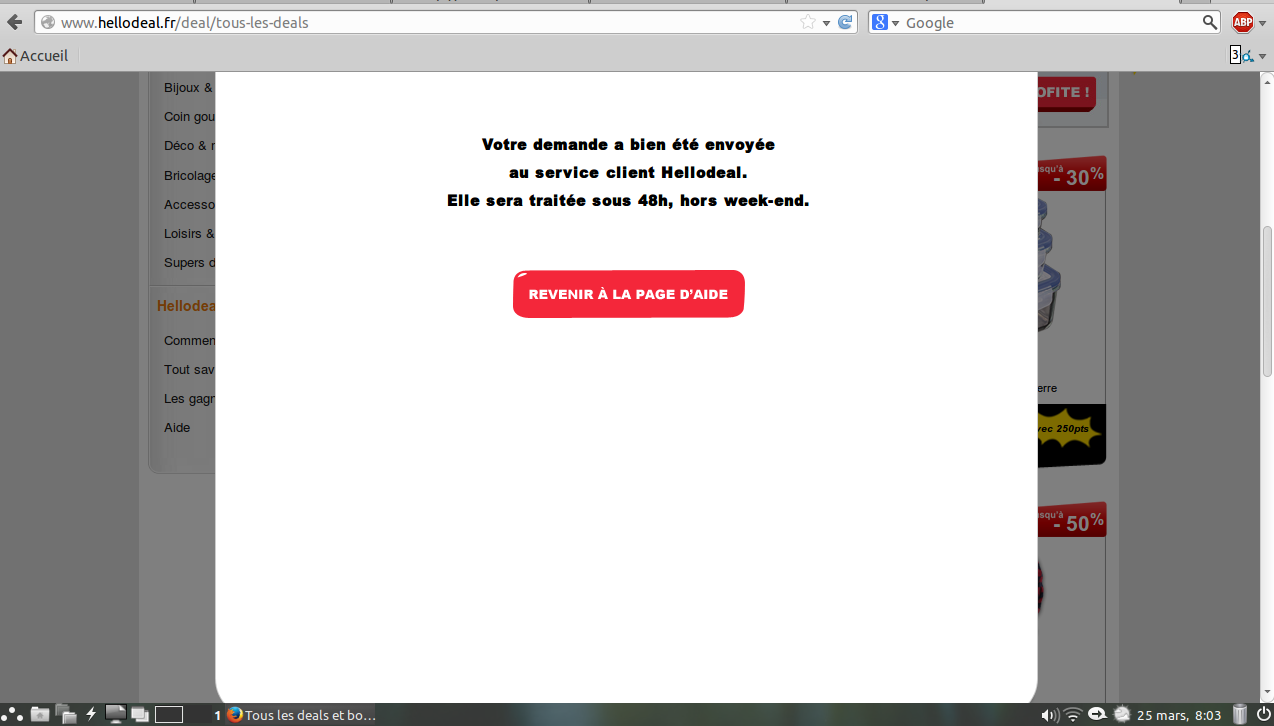Image resolution: width=1274 pixels, height=726 pixels.
Task: Open the Wi-Fi network icon in the tray
Action: [x=1073, y=715]
